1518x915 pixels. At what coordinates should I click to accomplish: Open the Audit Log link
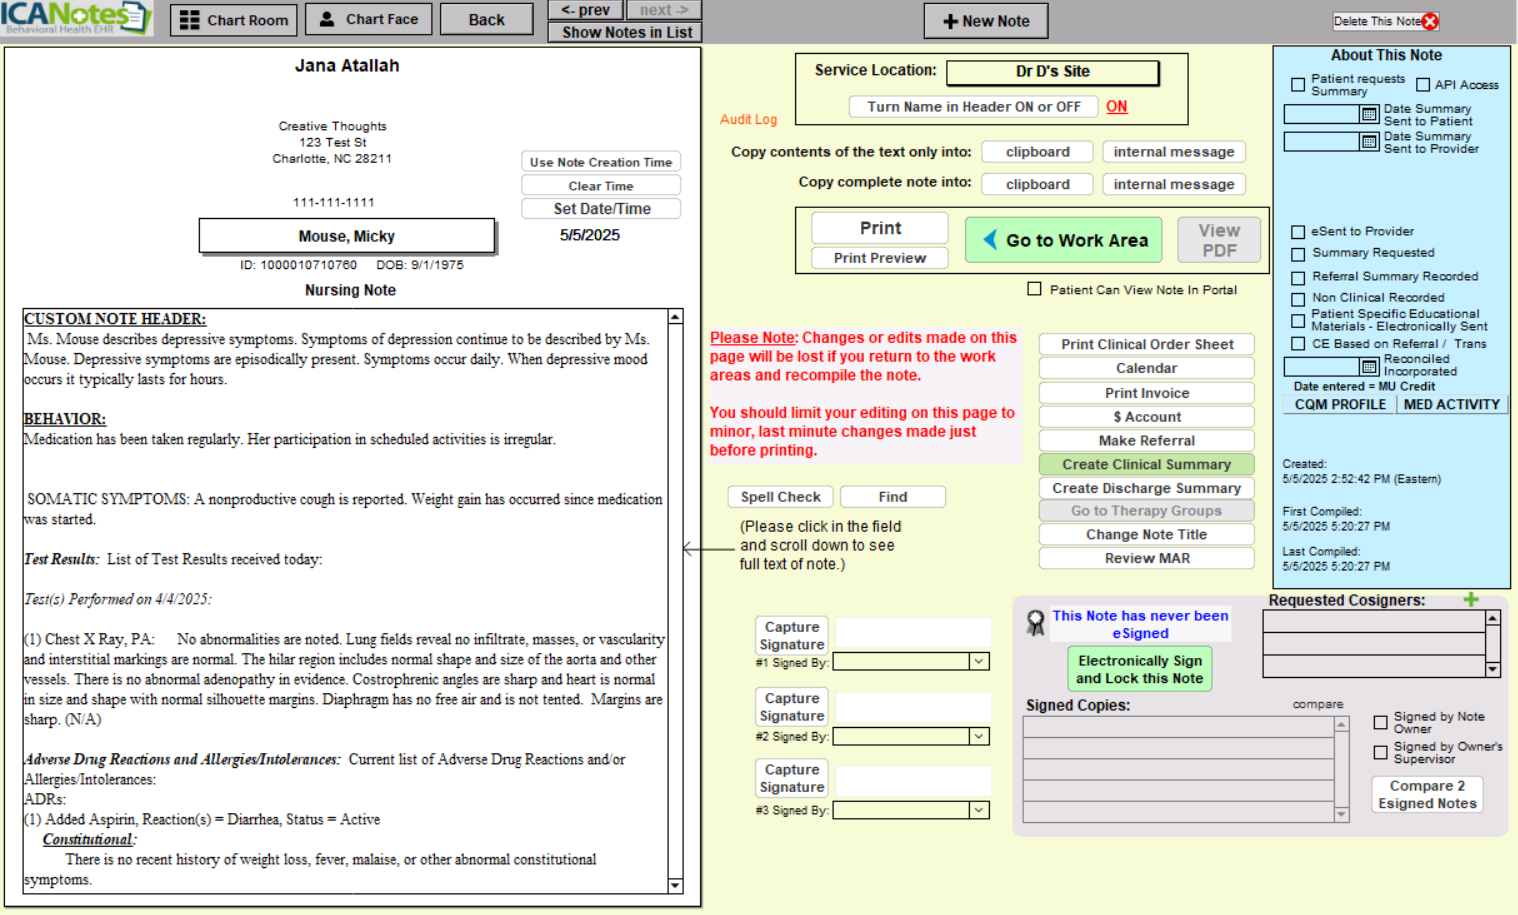[x=748, y=119]
